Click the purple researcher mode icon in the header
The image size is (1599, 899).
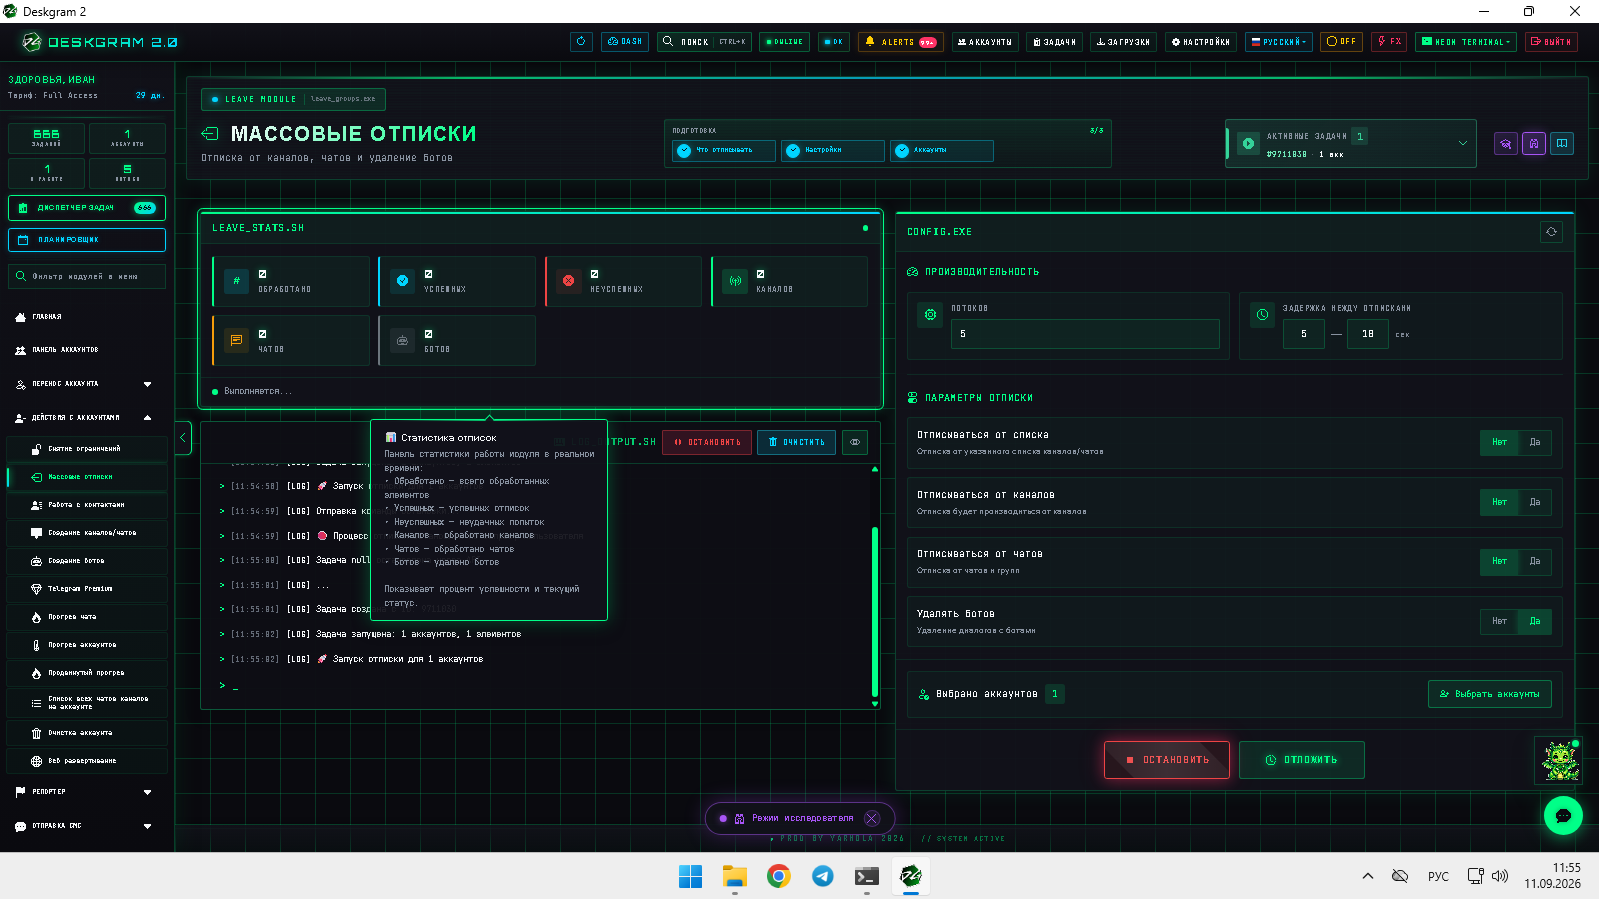click(x=1534, y=144)
